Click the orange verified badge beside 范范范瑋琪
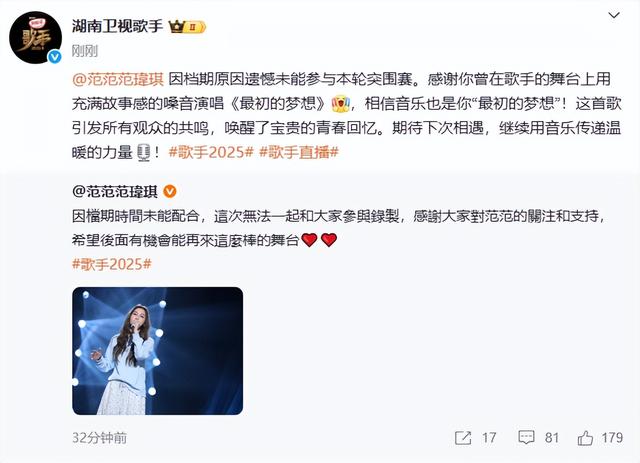Viewport: 640px width, 463px height. click(x=170, y=191)
